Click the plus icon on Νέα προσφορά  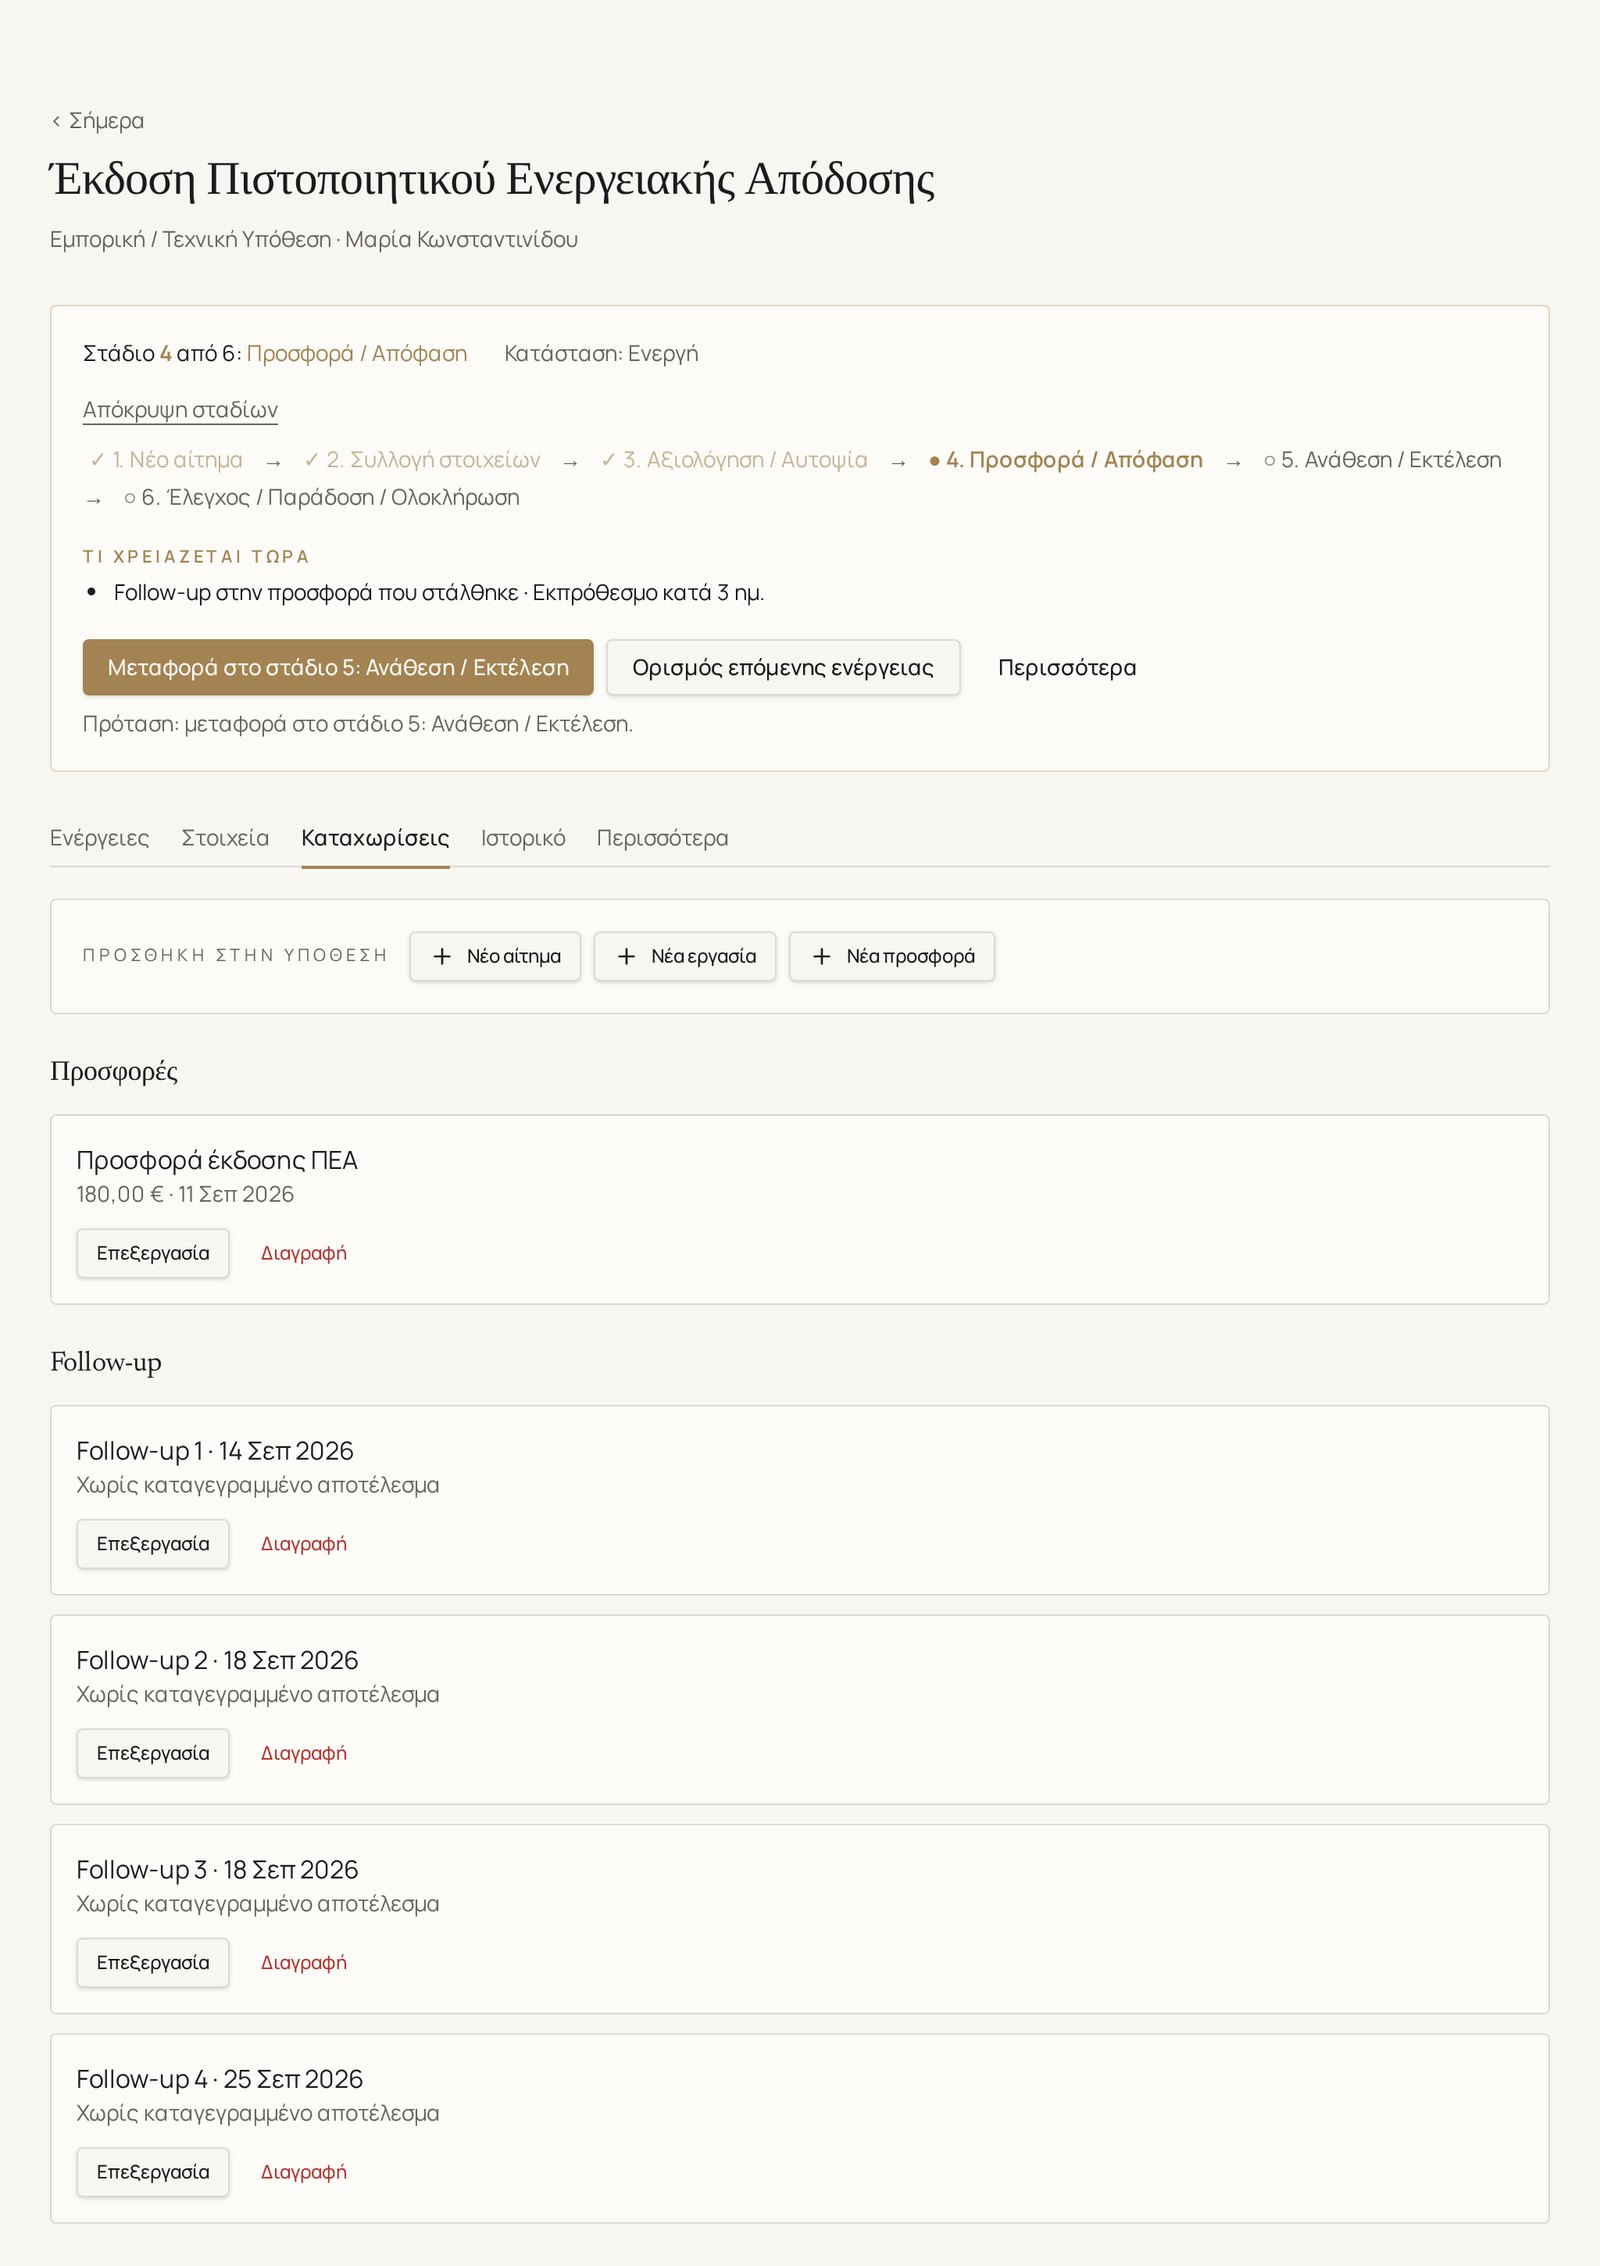pos(822,956)
